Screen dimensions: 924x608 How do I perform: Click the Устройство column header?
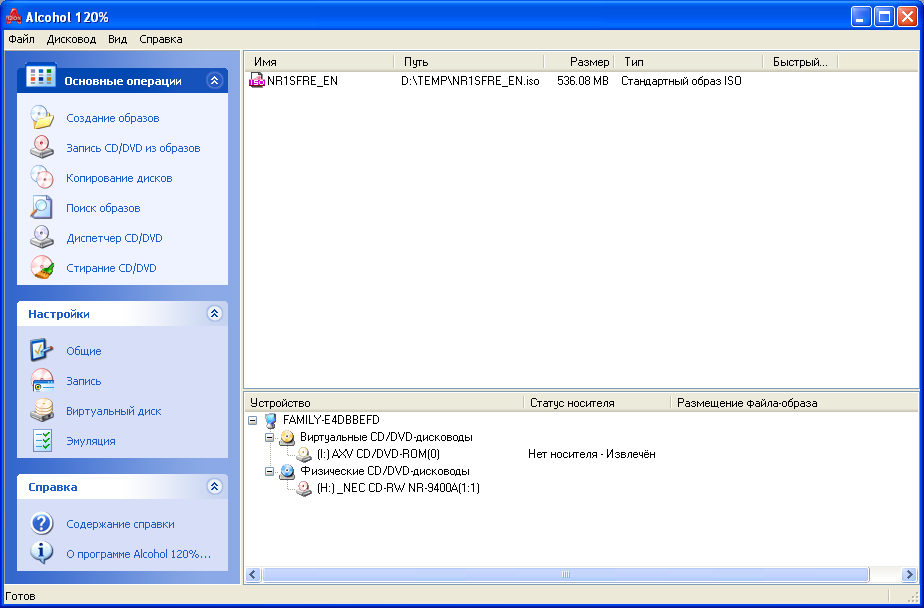(384, 403)
